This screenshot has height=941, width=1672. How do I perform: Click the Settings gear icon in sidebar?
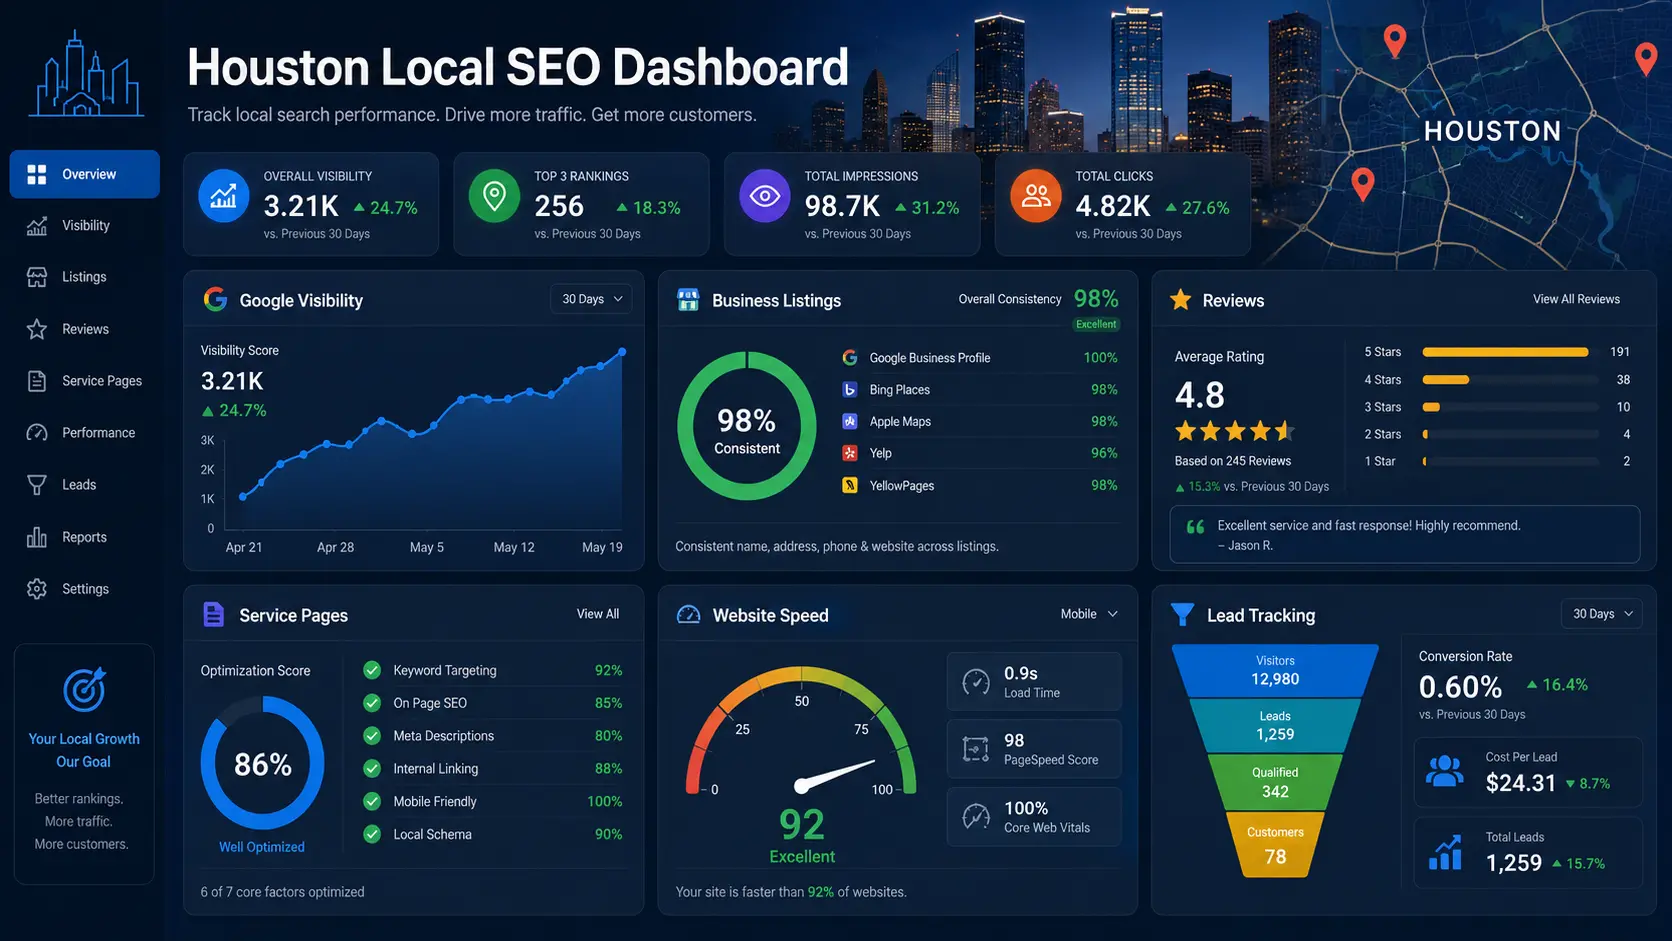click(x=37, y=589)
